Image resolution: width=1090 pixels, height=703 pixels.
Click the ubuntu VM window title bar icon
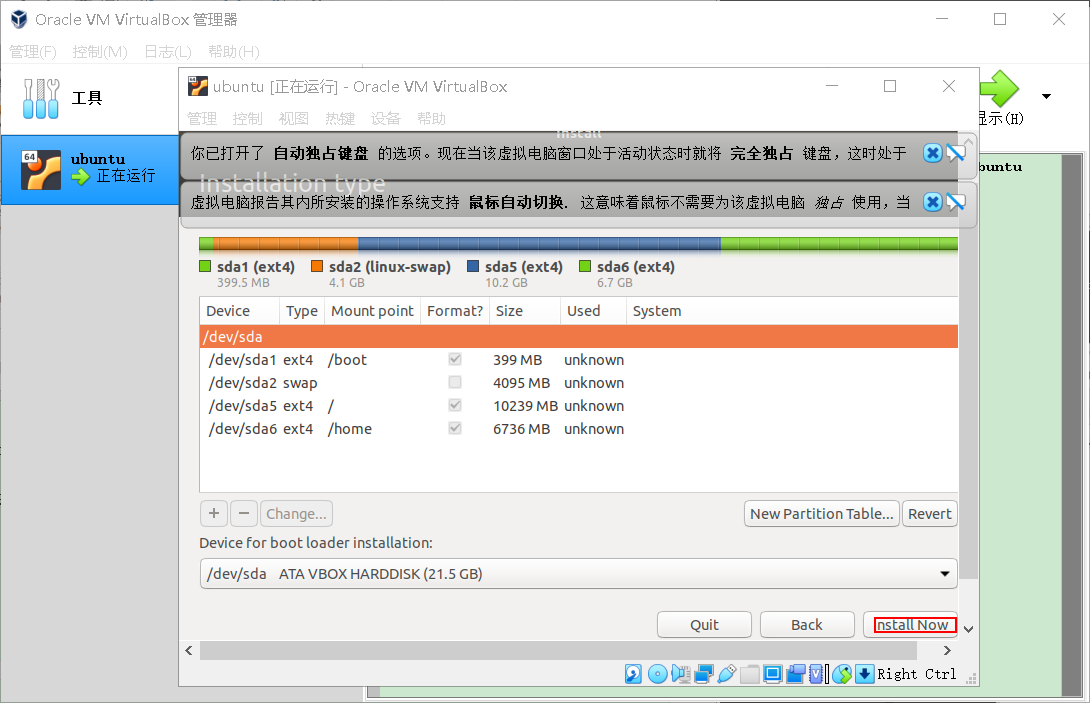(x=198, y=86)
